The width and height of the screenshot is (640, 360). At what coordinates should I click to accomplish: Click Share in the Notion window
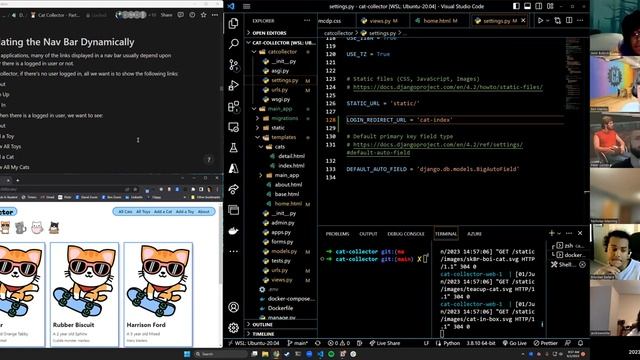pos(166,15)
